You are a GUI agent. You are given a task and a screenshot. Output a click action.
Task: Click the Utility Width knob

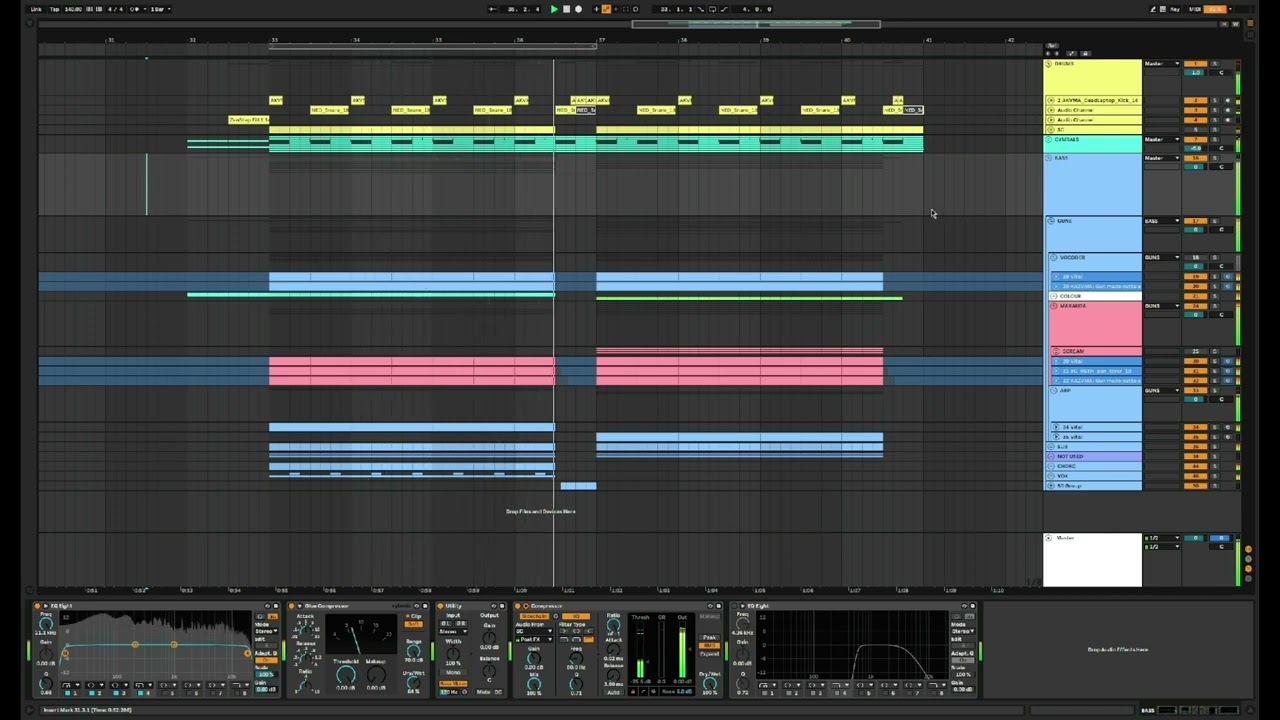pos(453,652)
